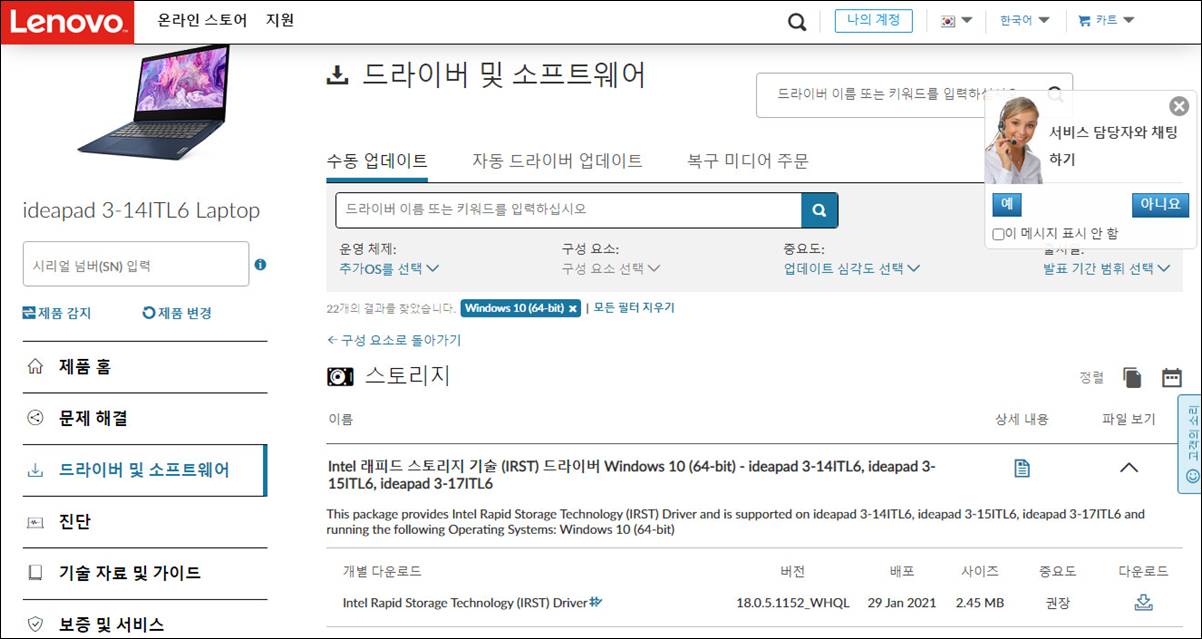Viewport: 1202px width, 639px height.
Task: Focus the serial number (SN) input field
Action: (x=136, y=264)
